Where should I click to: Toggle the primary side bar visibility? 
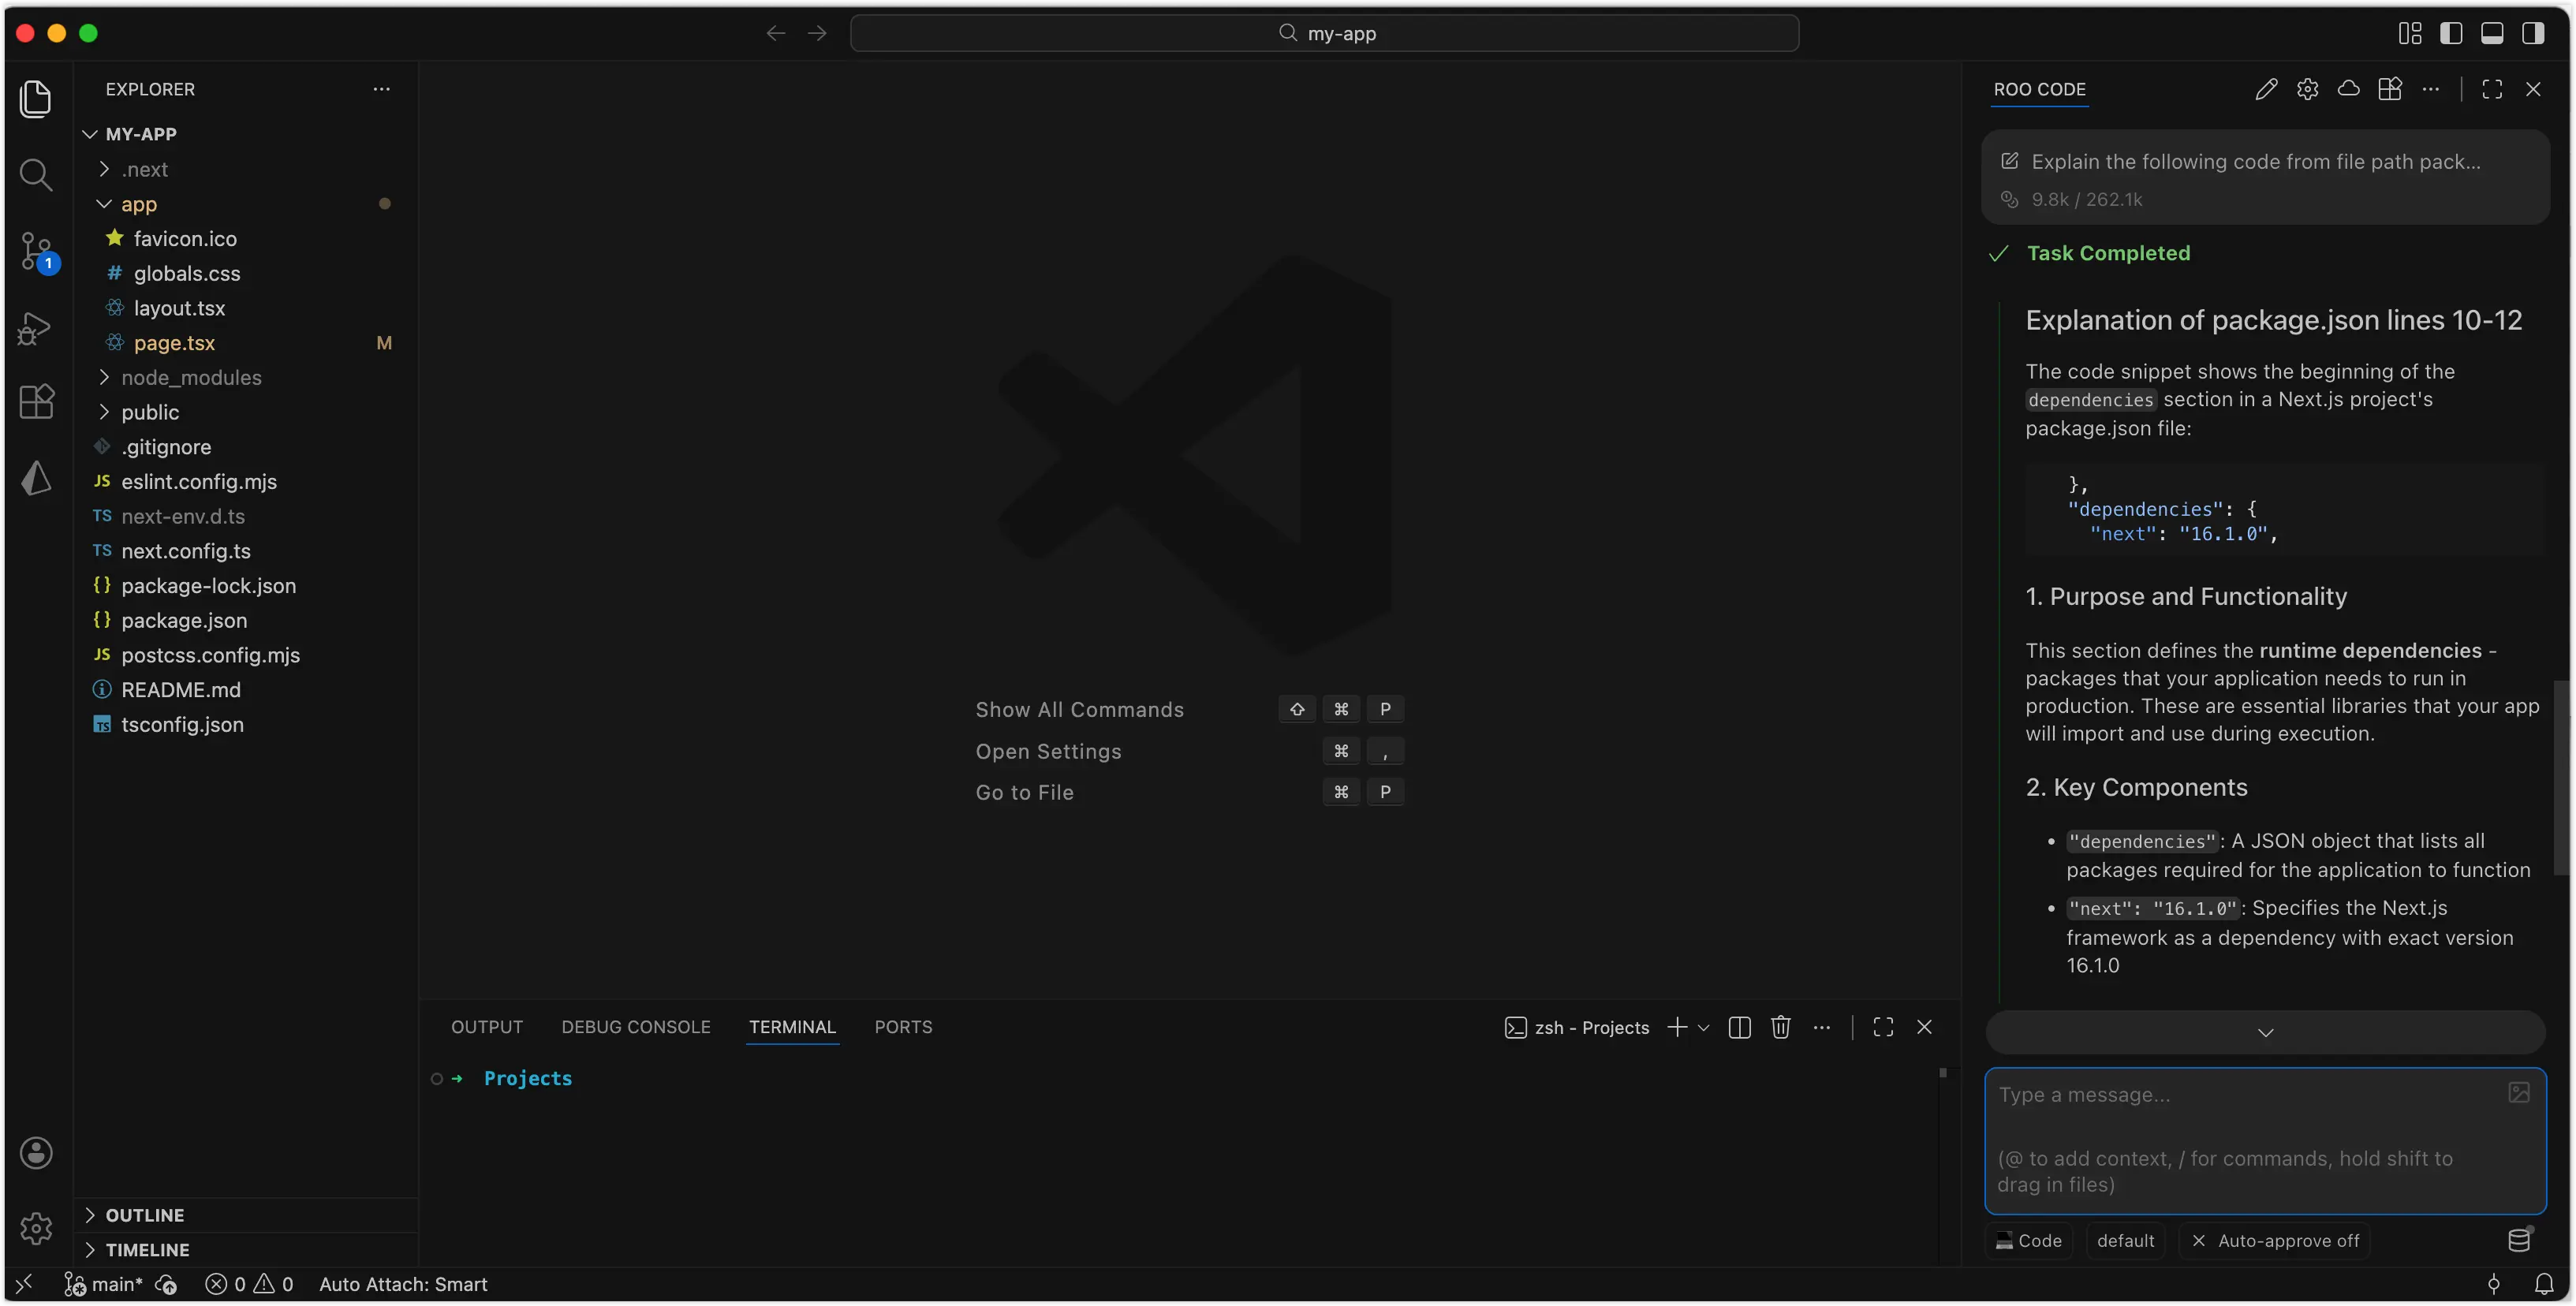click(x=2451, y=33)
